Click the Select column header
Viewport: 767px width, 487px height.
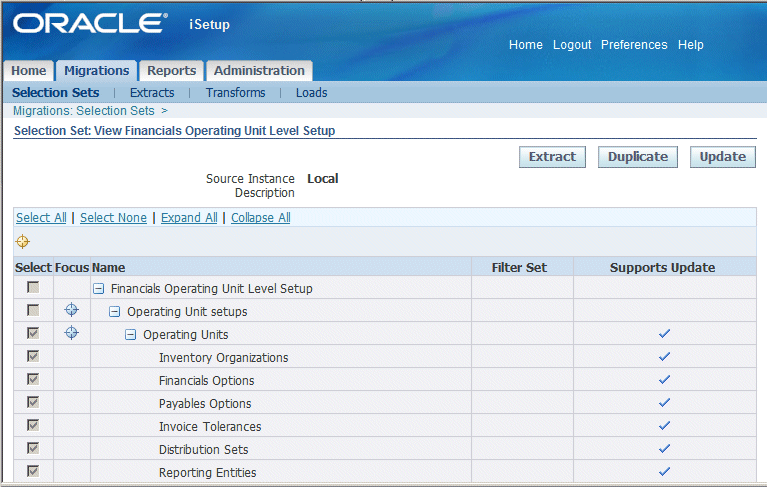[33, 267]
